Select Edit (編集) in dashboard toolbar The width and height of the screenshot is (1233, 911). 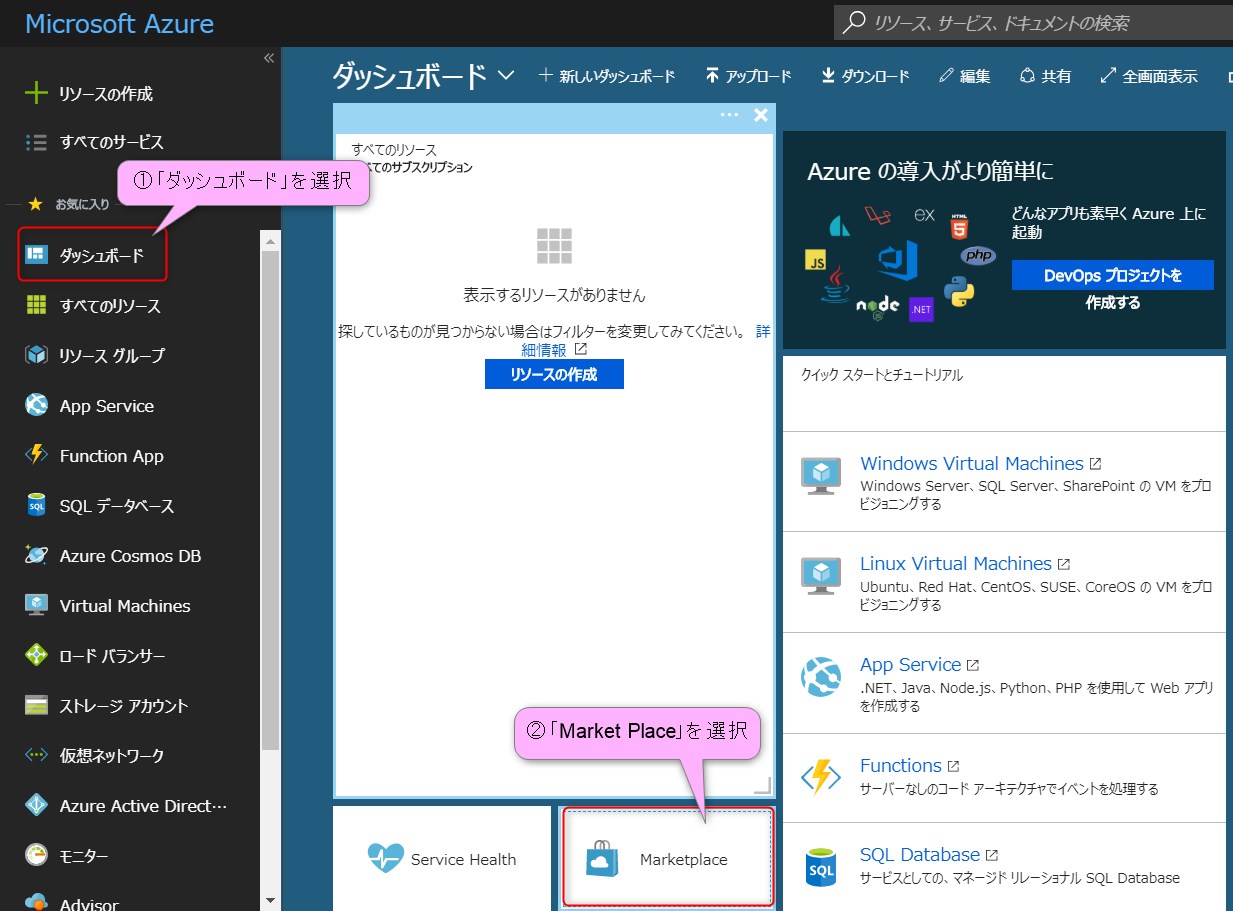pos(965,76)
